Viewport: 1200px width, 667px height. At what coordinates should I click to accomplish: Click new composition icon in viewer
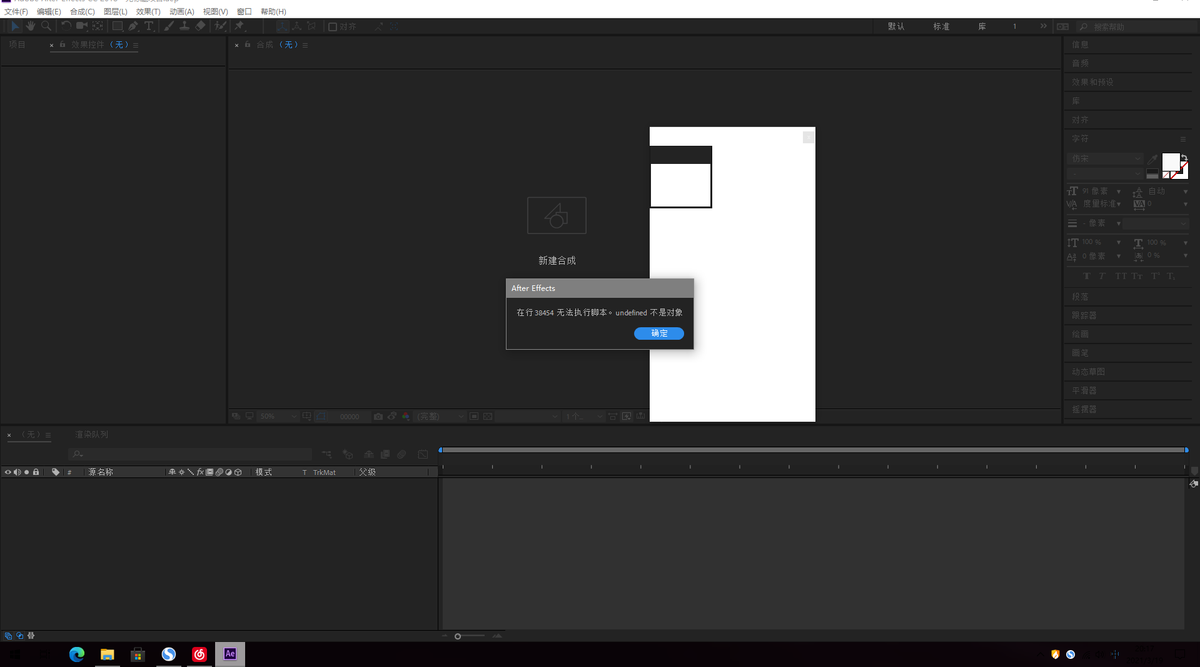[556, 215]
